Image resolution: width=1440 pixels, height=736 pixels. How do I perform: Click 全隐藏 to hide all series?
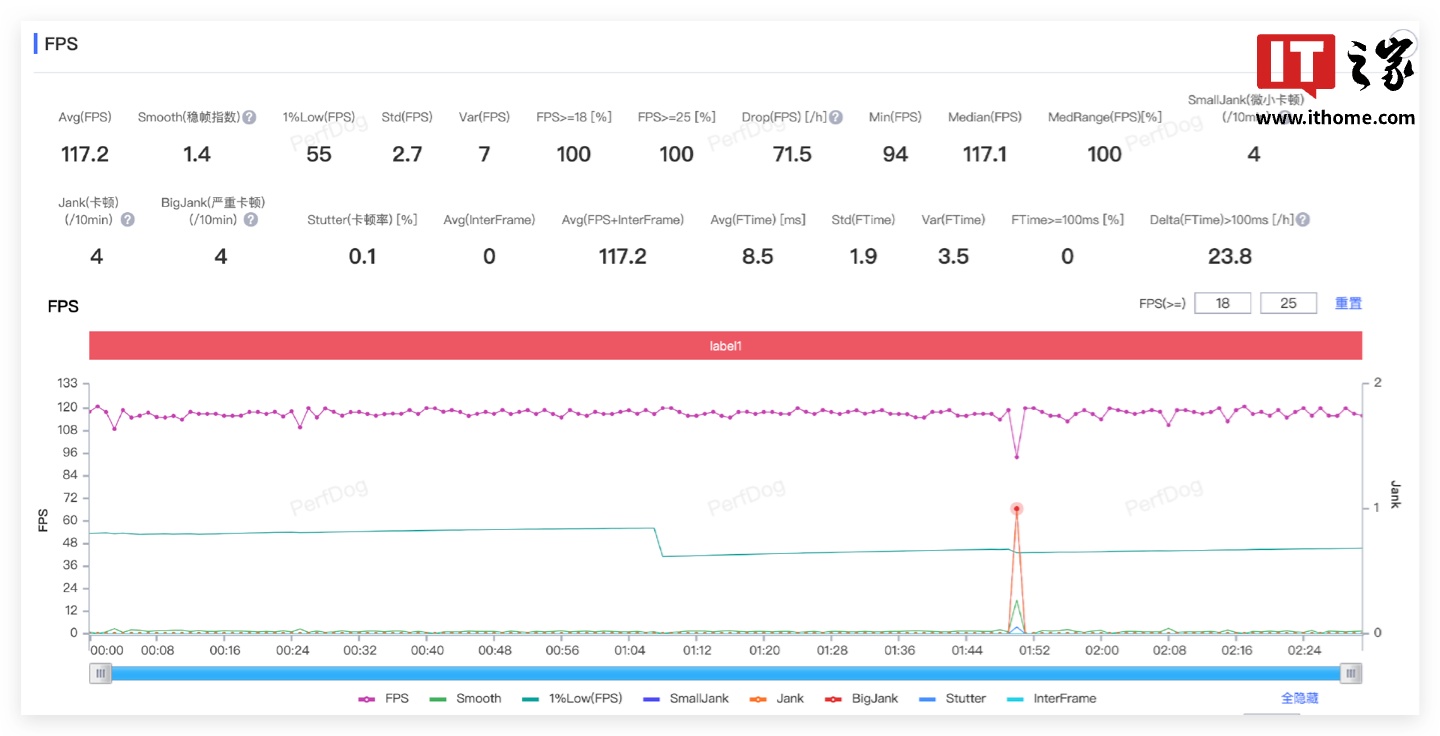coord(1299,698)
